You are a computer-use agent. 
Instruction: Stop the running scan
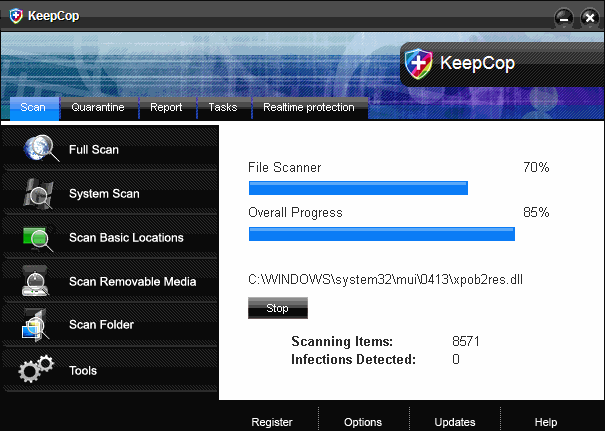tap(278, 308)
